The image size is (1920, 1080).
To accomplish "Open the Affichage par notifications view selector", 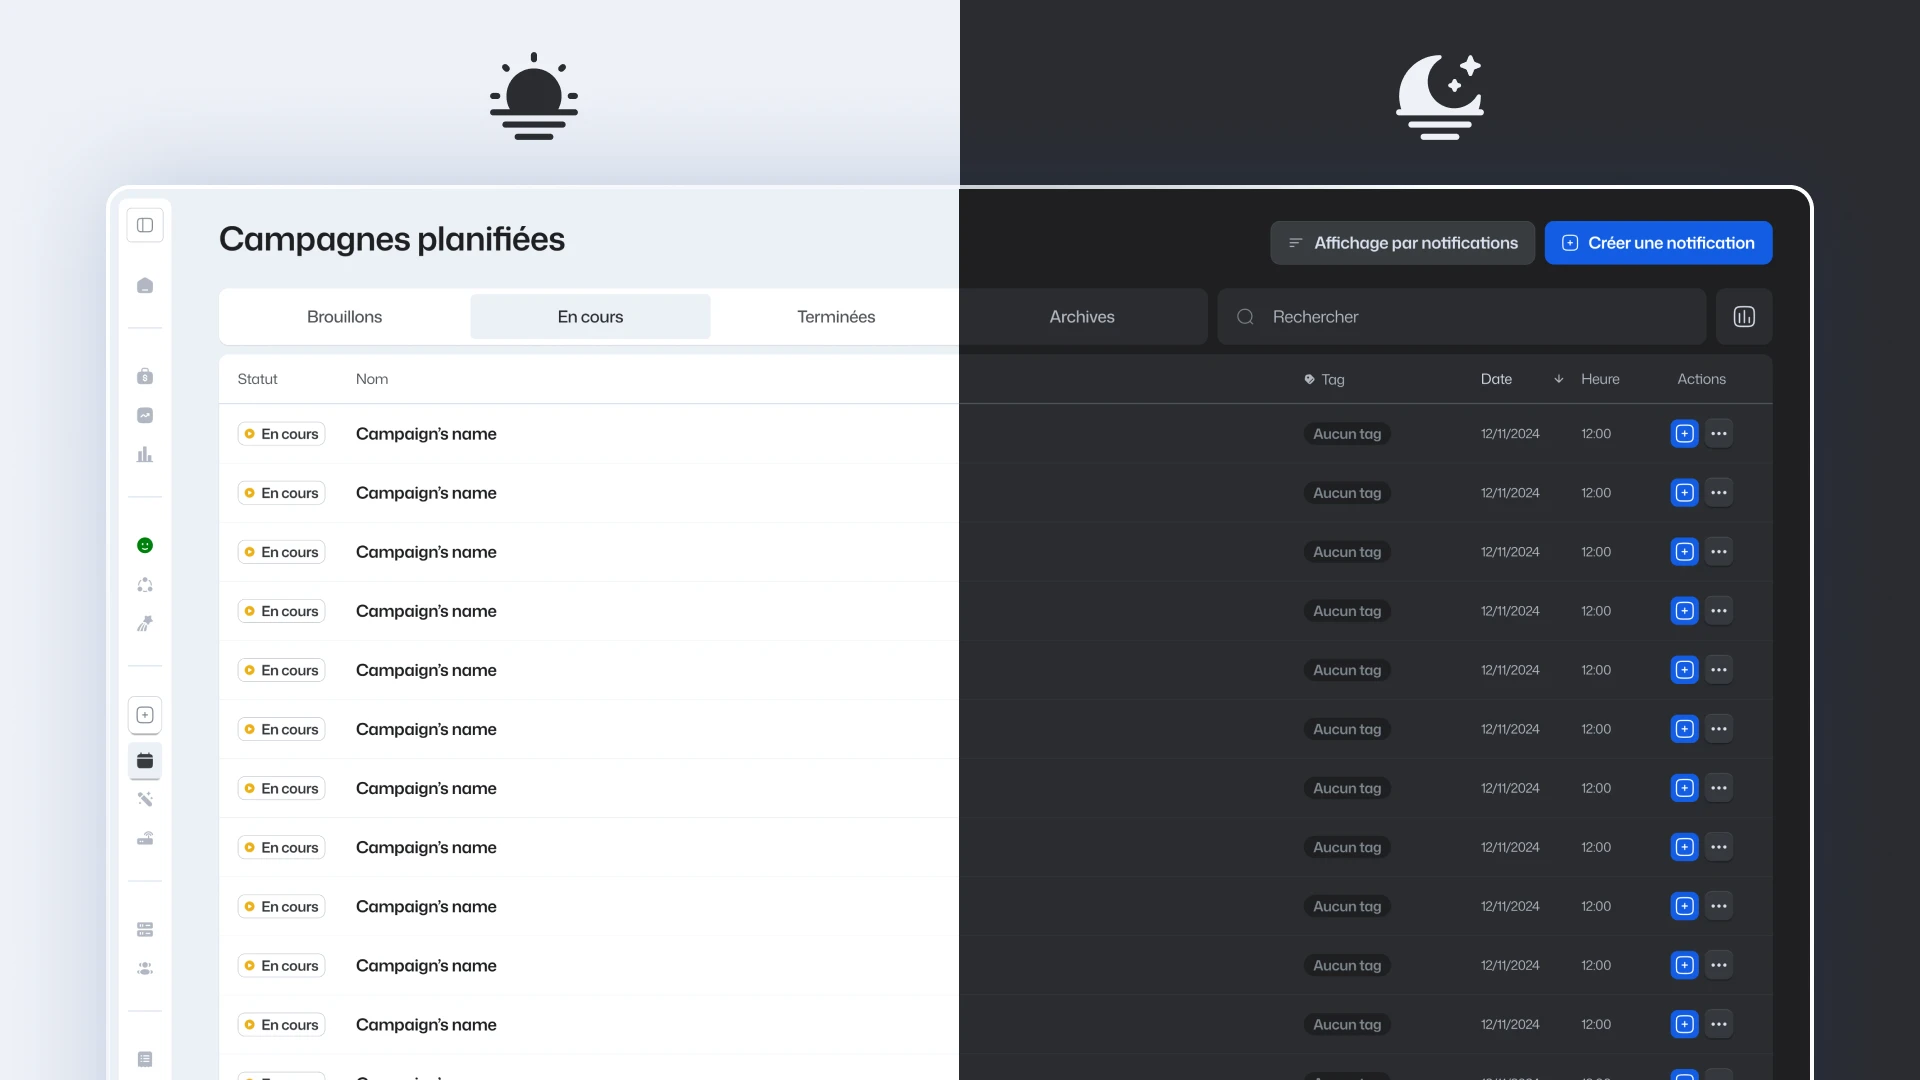I will (1402, 243).
